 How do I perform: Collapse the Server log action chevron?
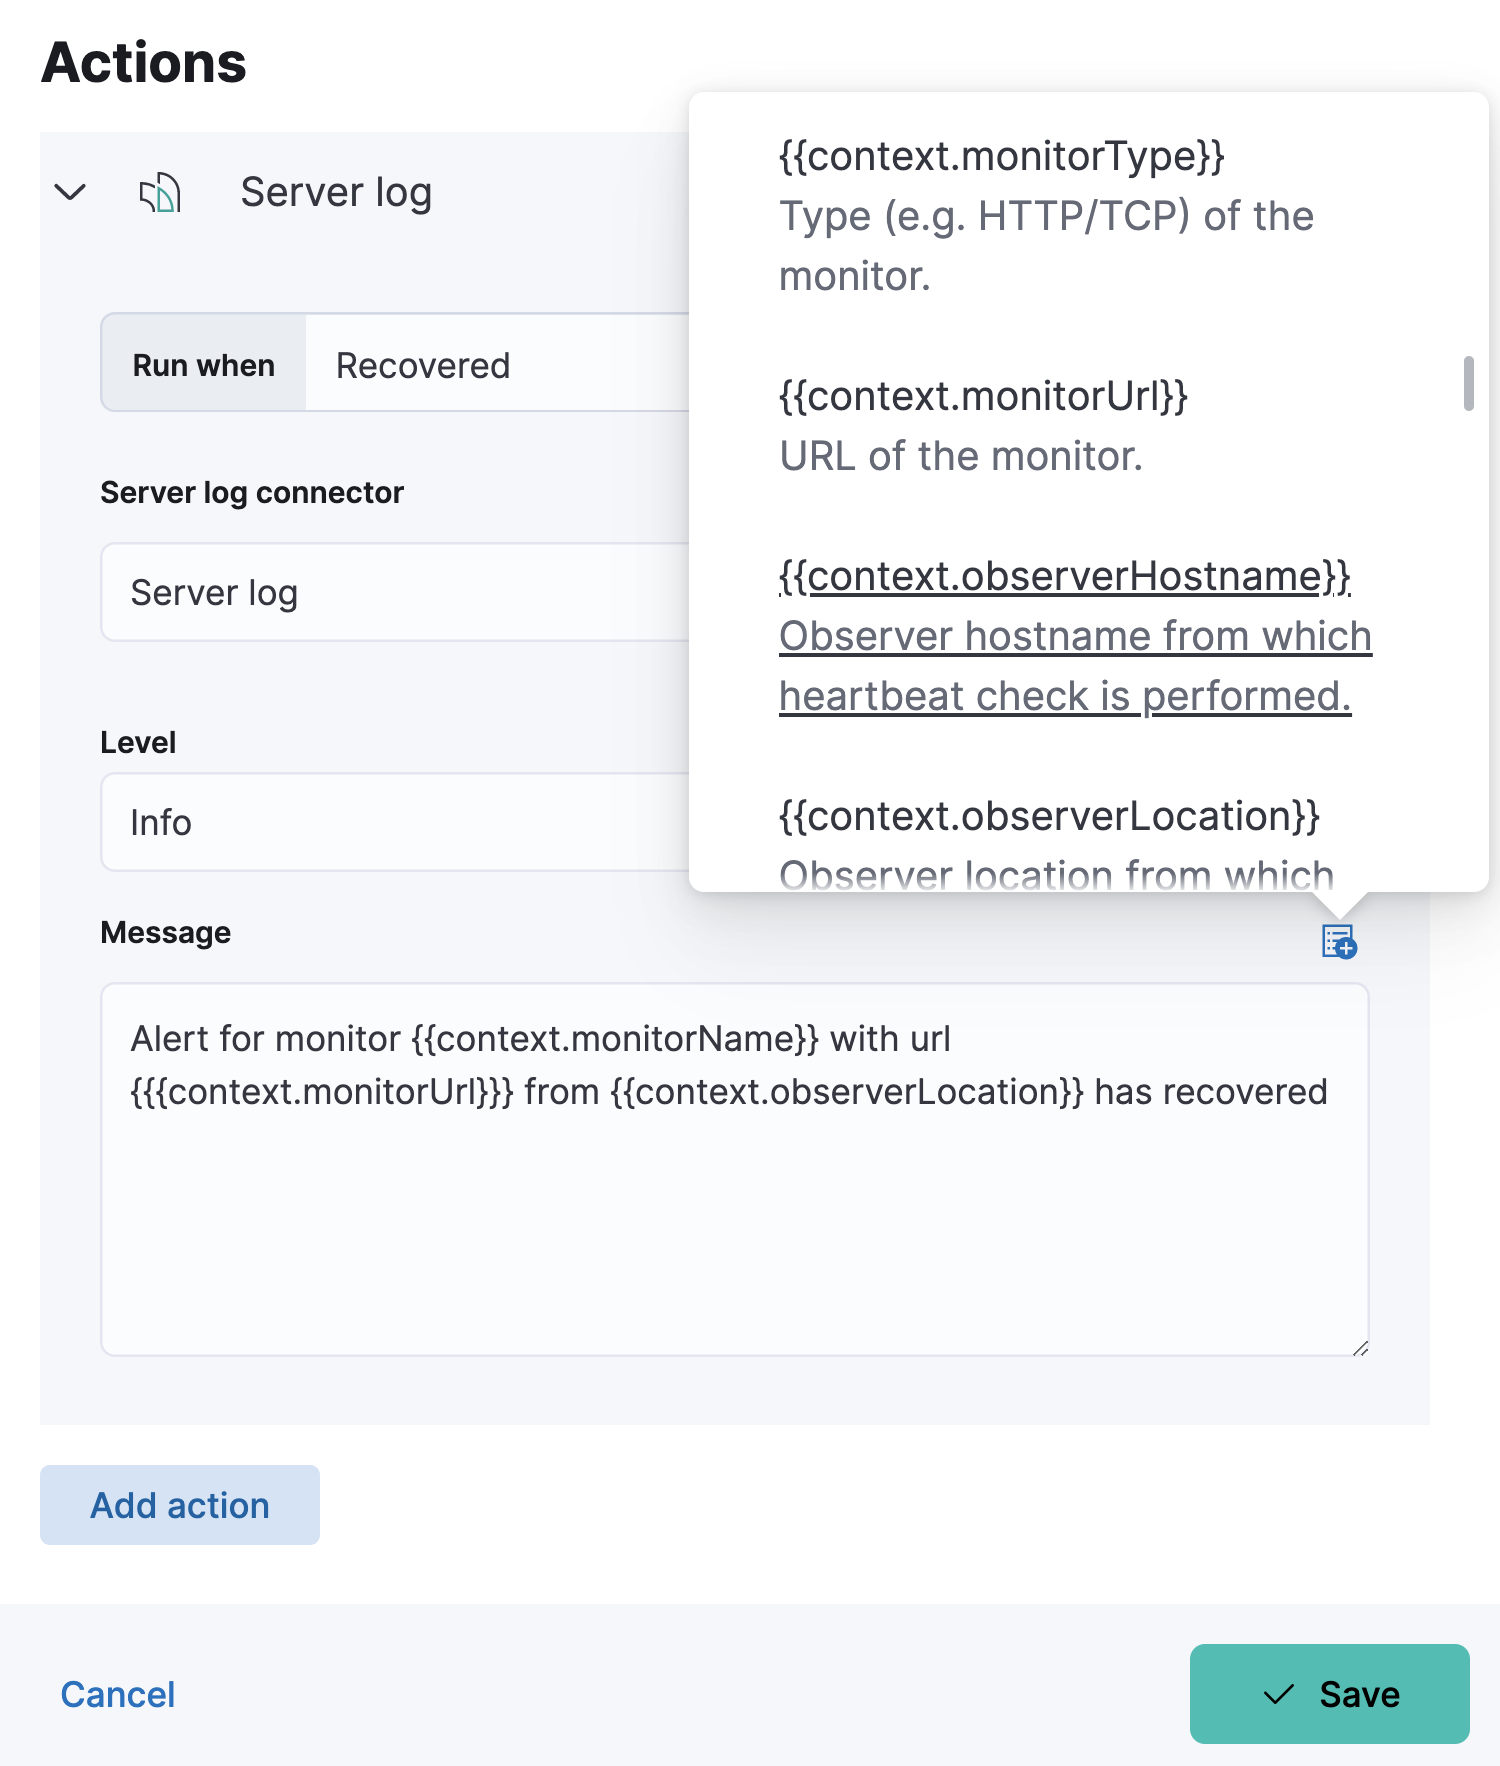[x=70, y=192]
